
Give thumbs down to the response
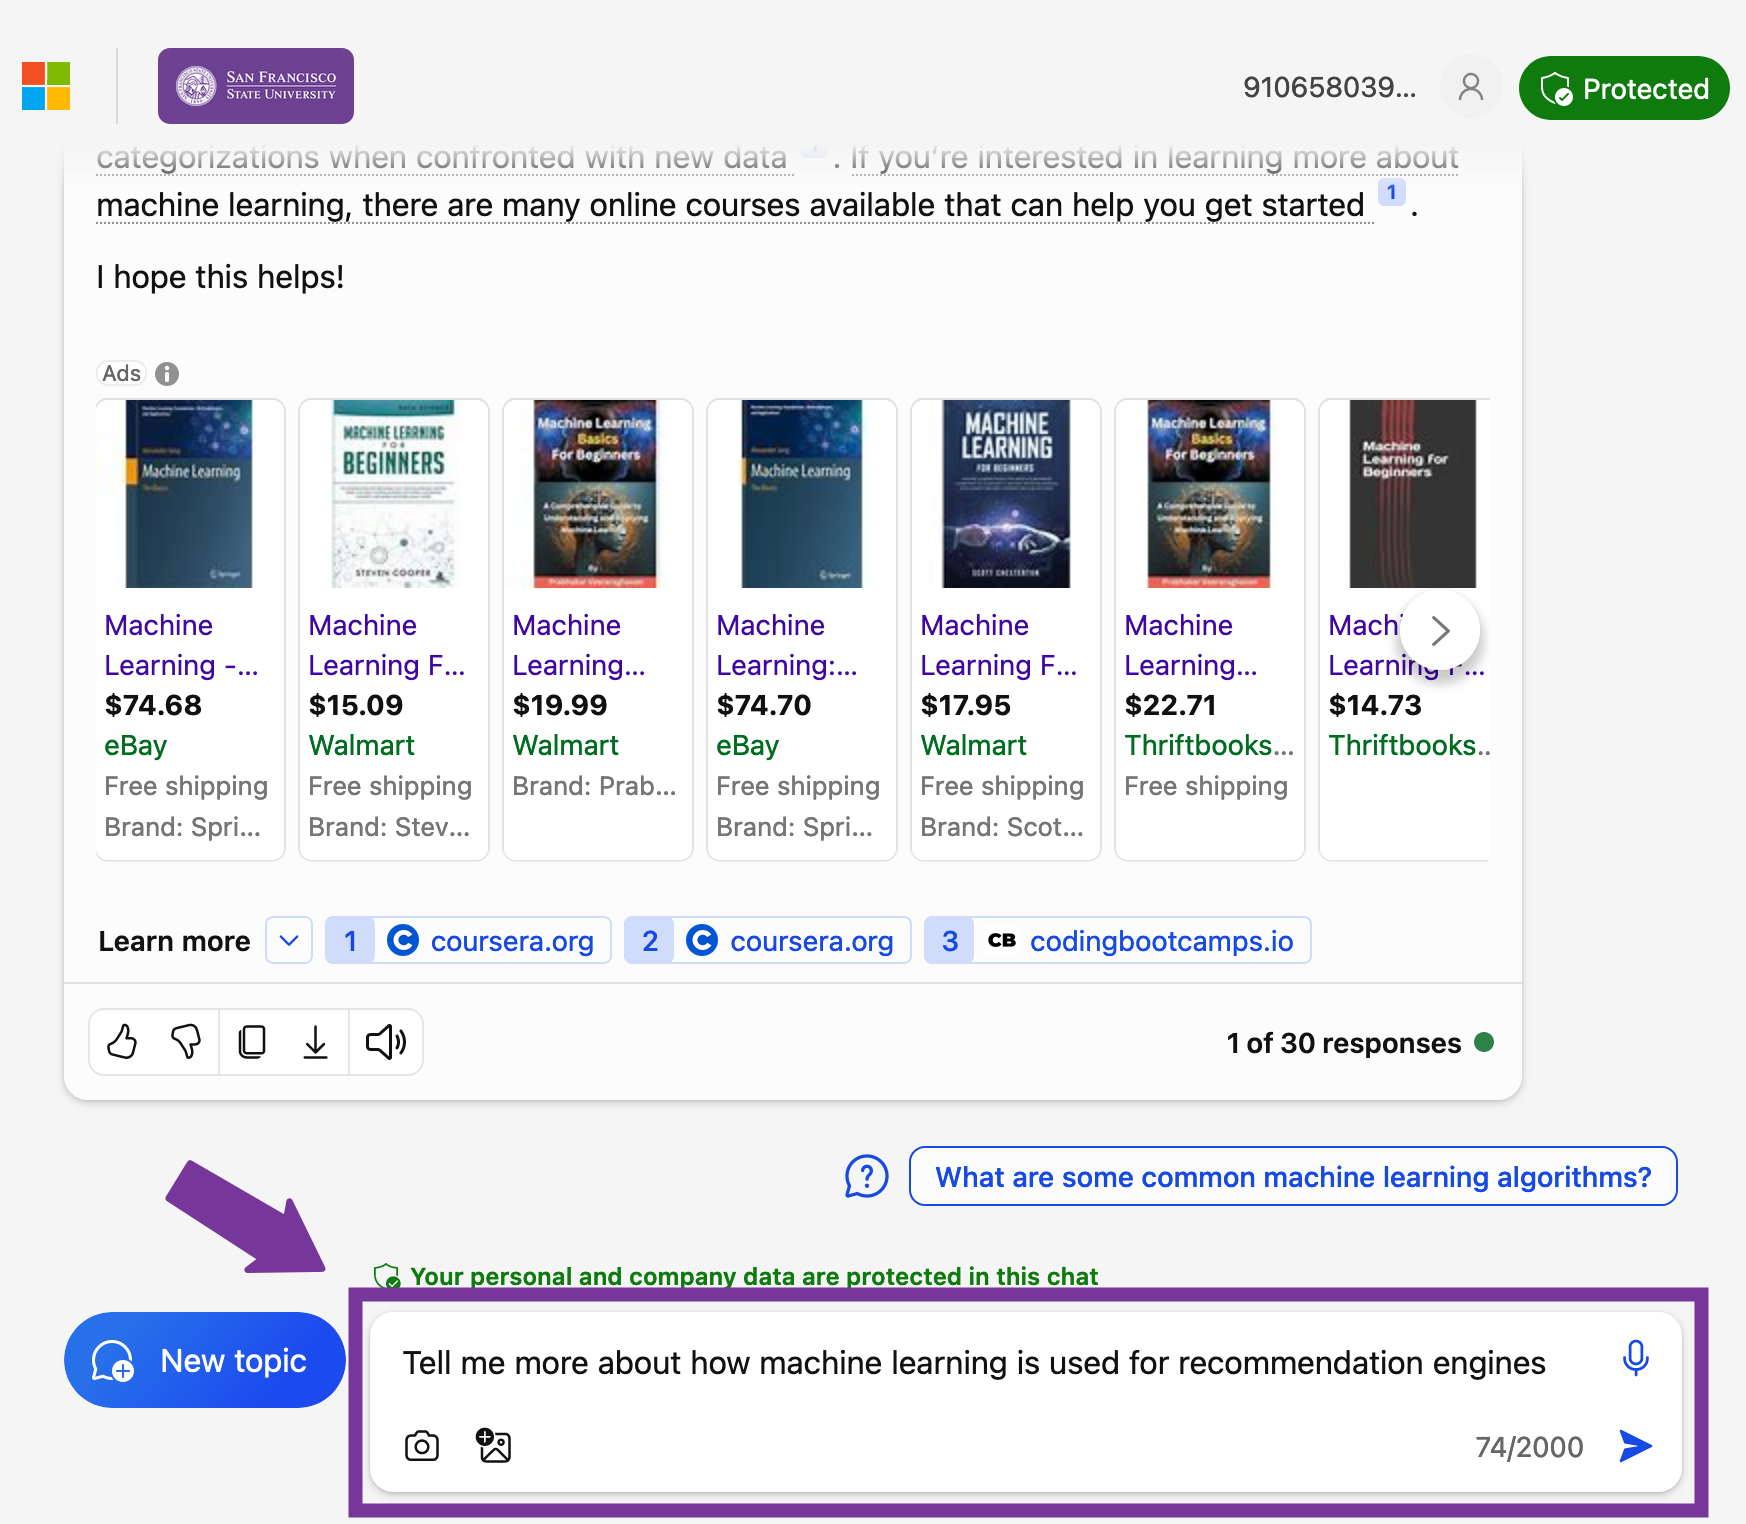[x=187, y=1042]
